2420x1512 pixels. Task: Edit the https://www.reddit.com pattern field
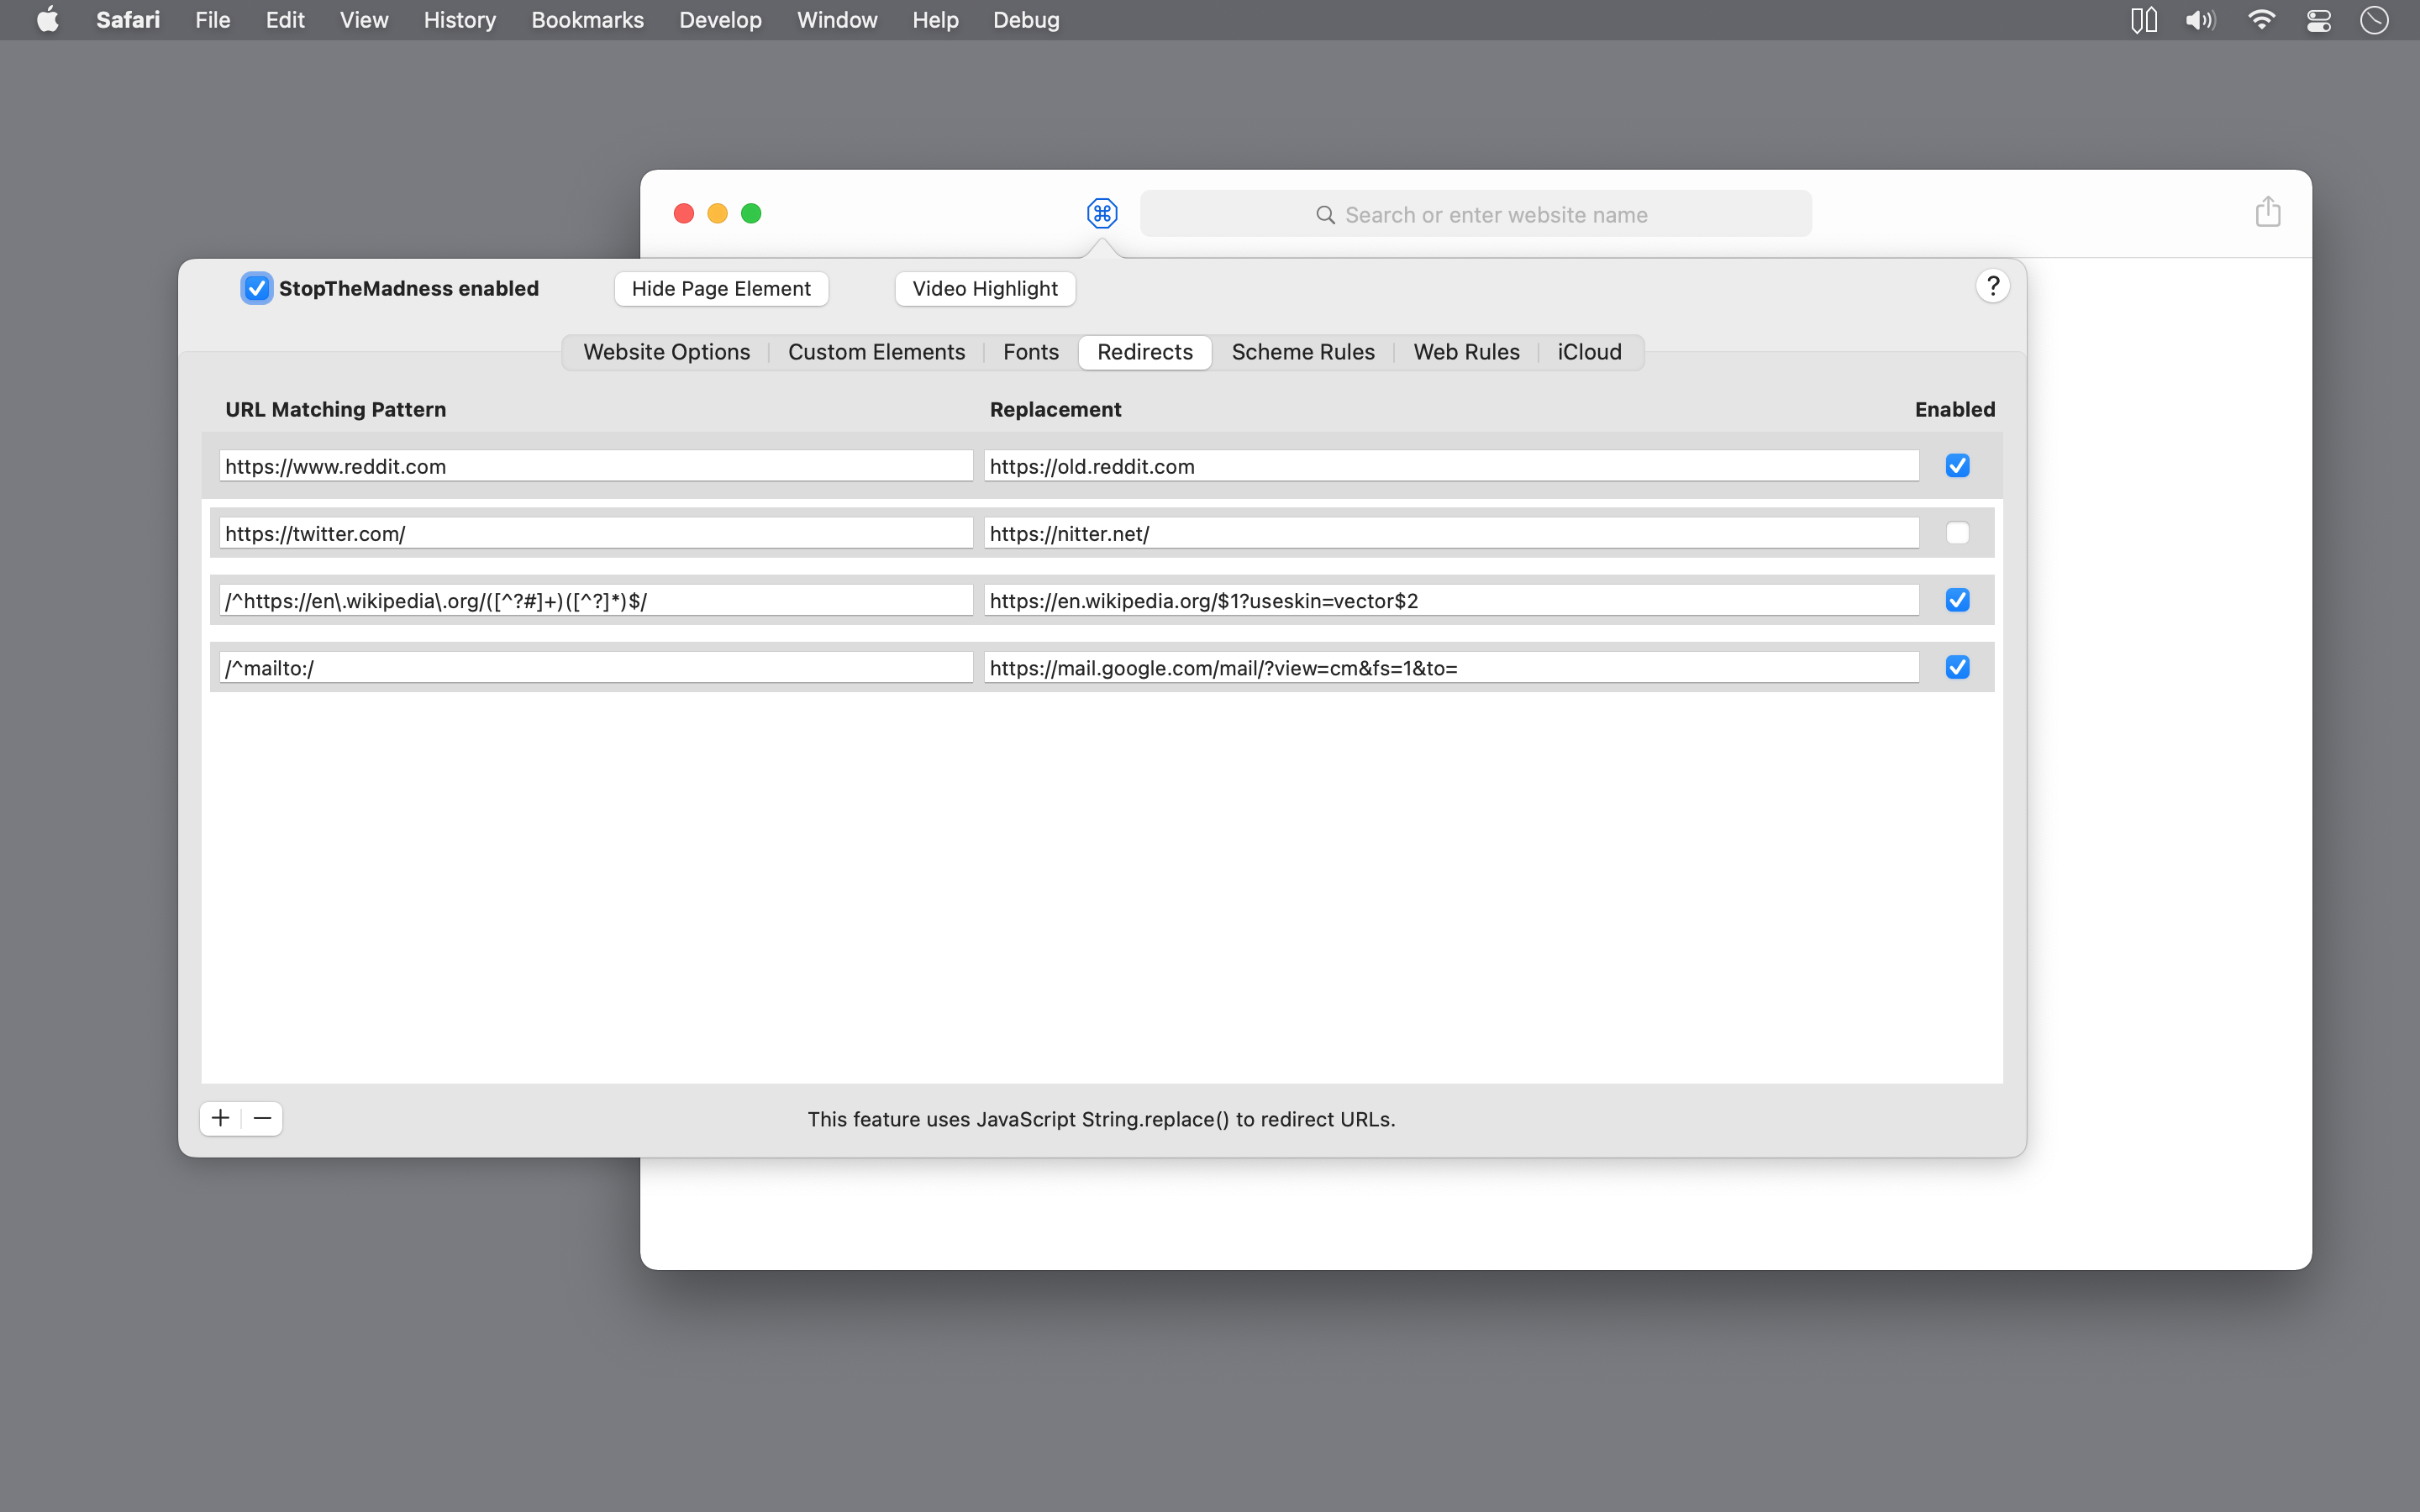click(x=596, y=466)
